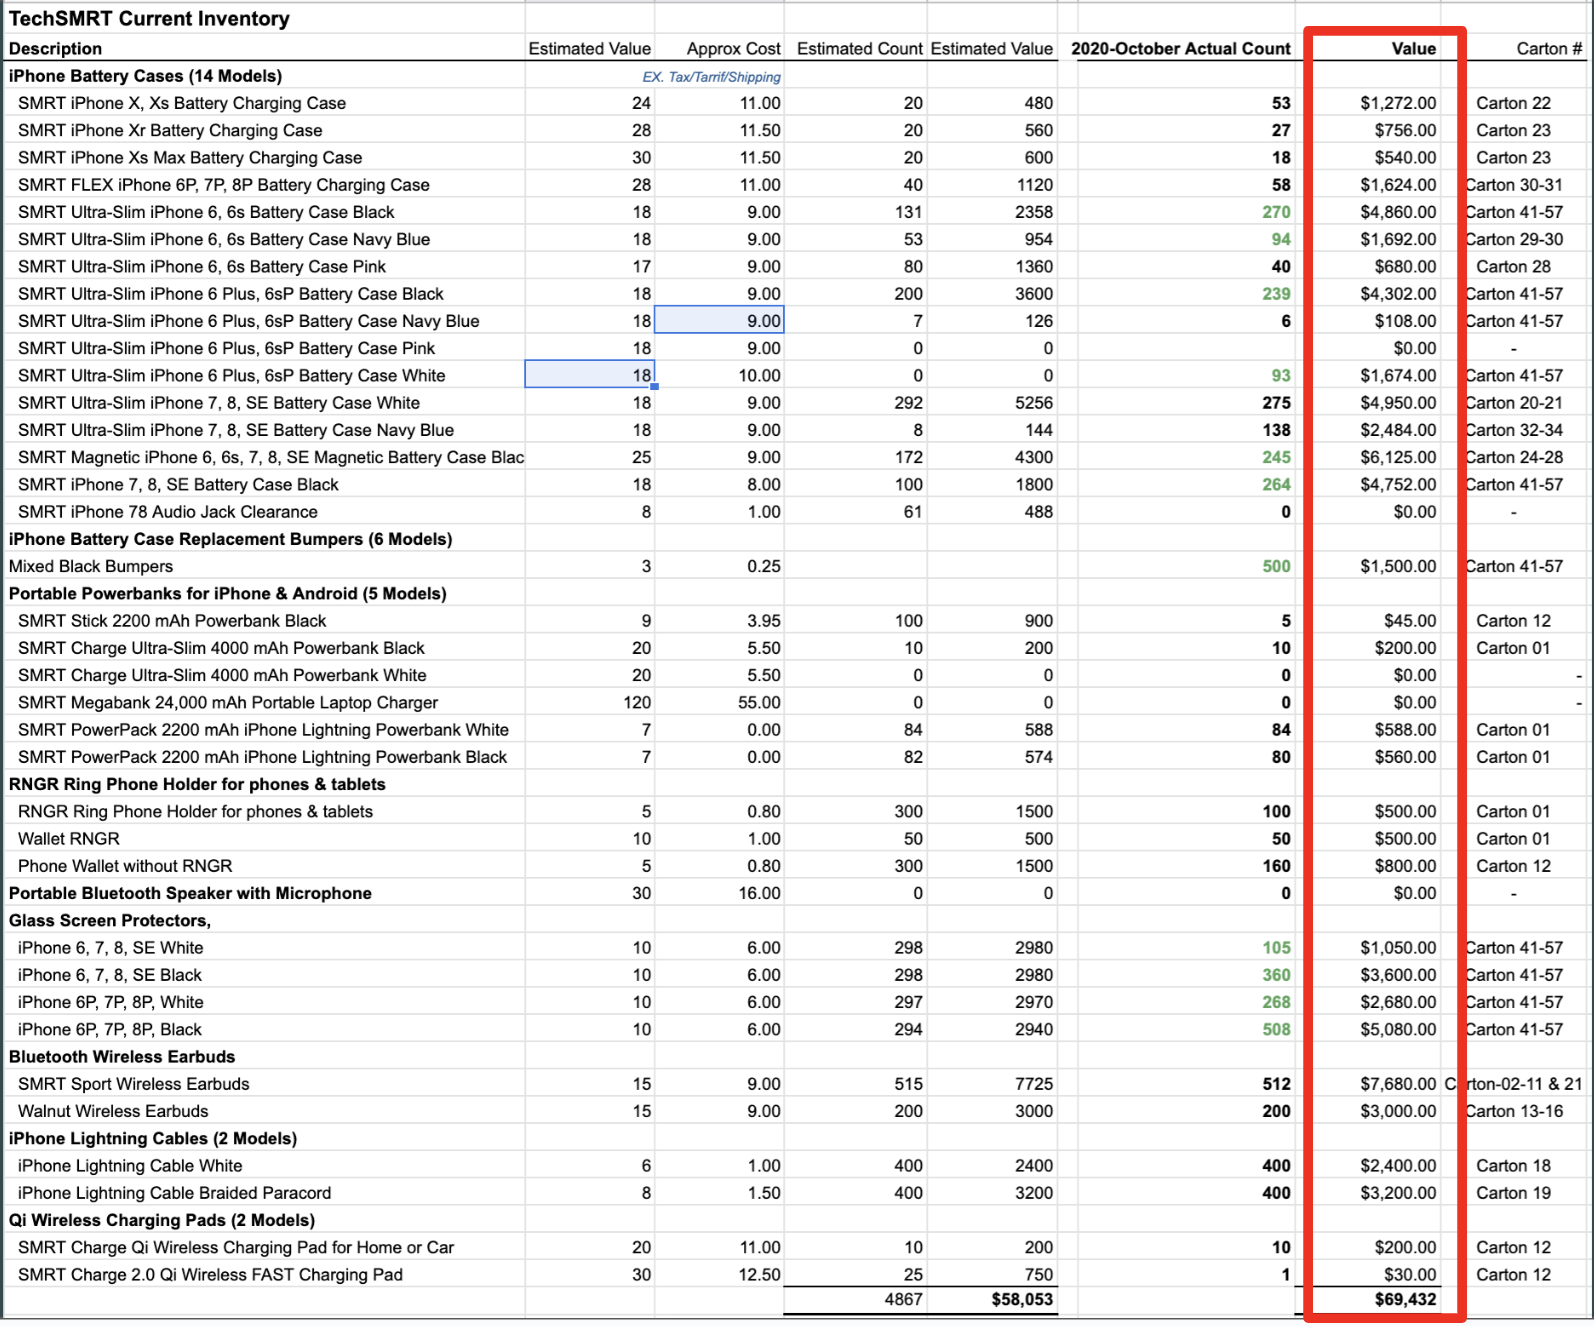Click 'SMRT iPhone 7, 8, SE Battery Case Black'
This screenshot has height=1326, width=1594.
click(178, 485)
